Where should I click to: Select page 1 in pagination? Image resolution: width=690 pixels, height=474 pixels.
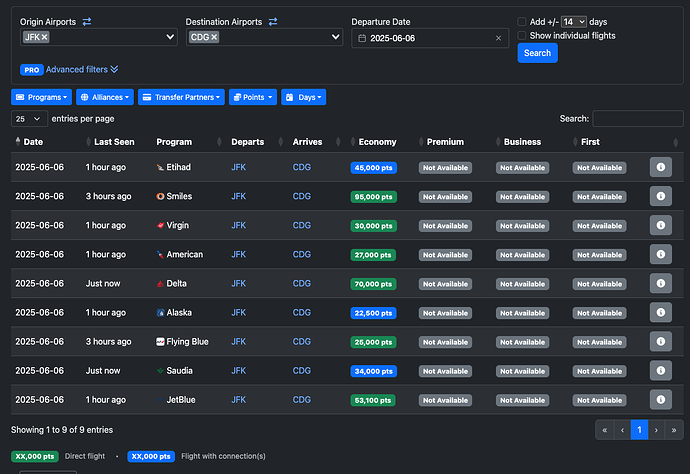(639, 430)
